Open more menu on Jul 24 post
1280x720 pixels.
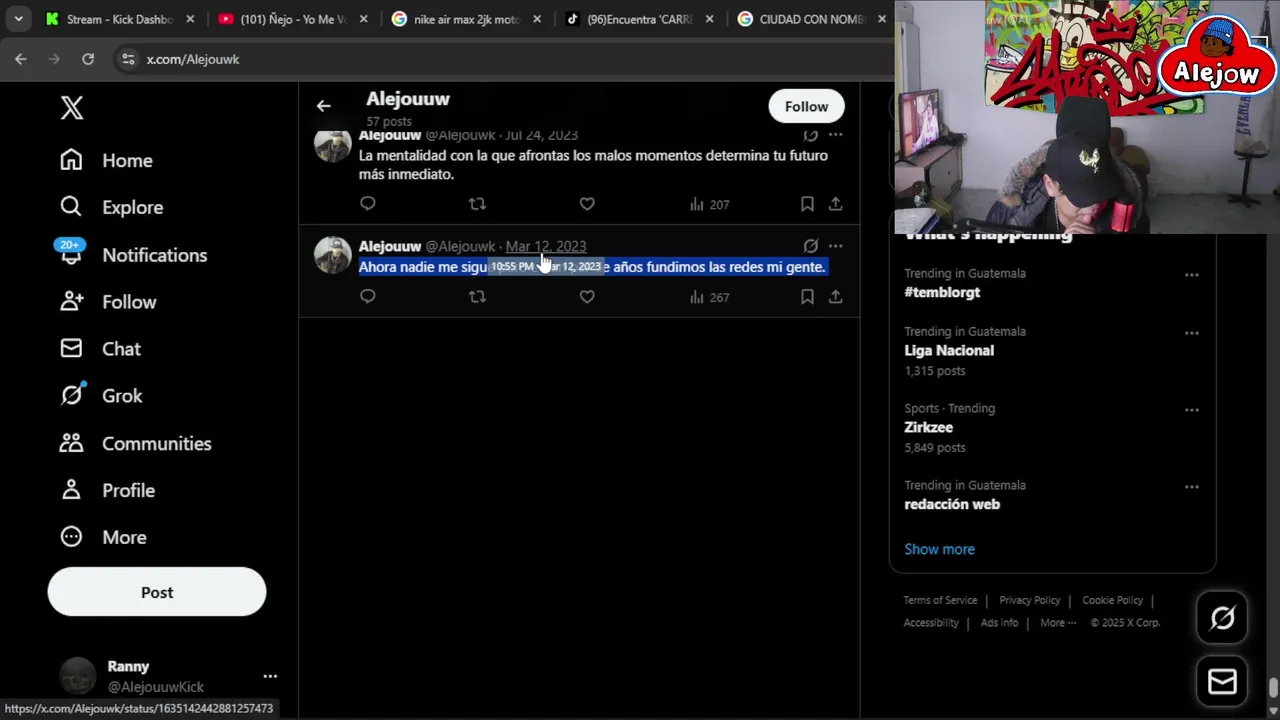click(x=835, y=135)
